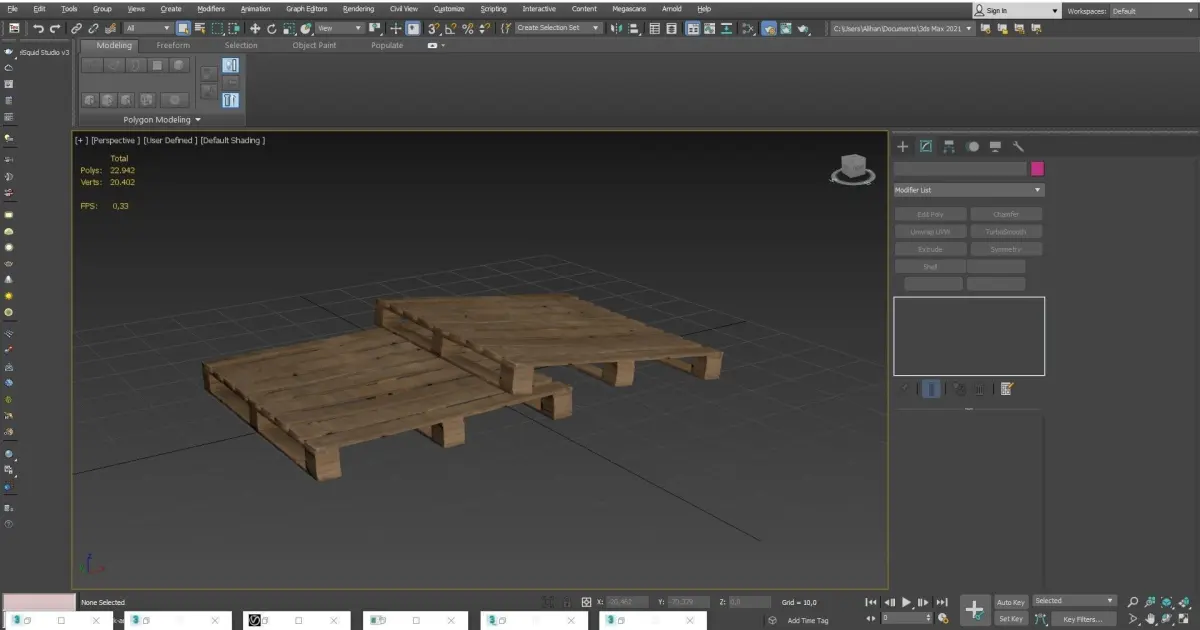Open the Rendering menu
The height and width of the screenshot is (630, 1200).
tap(358, 9)
